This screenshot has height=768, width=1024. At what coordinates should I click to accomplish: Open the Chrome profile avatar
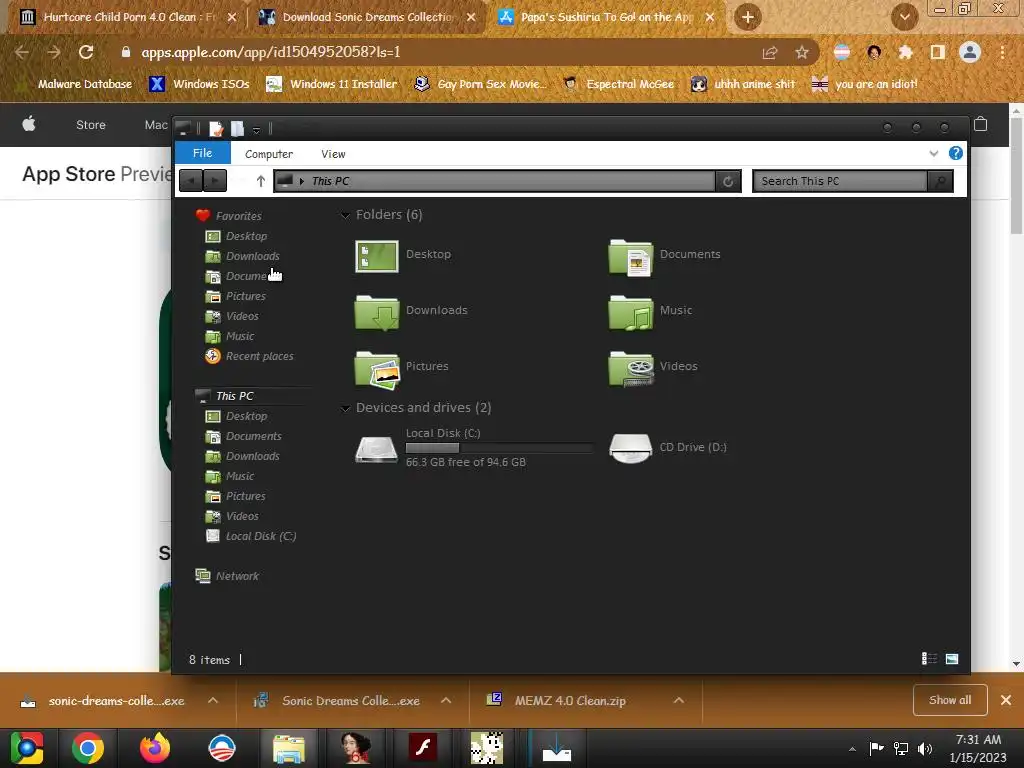tap(970, 52)
